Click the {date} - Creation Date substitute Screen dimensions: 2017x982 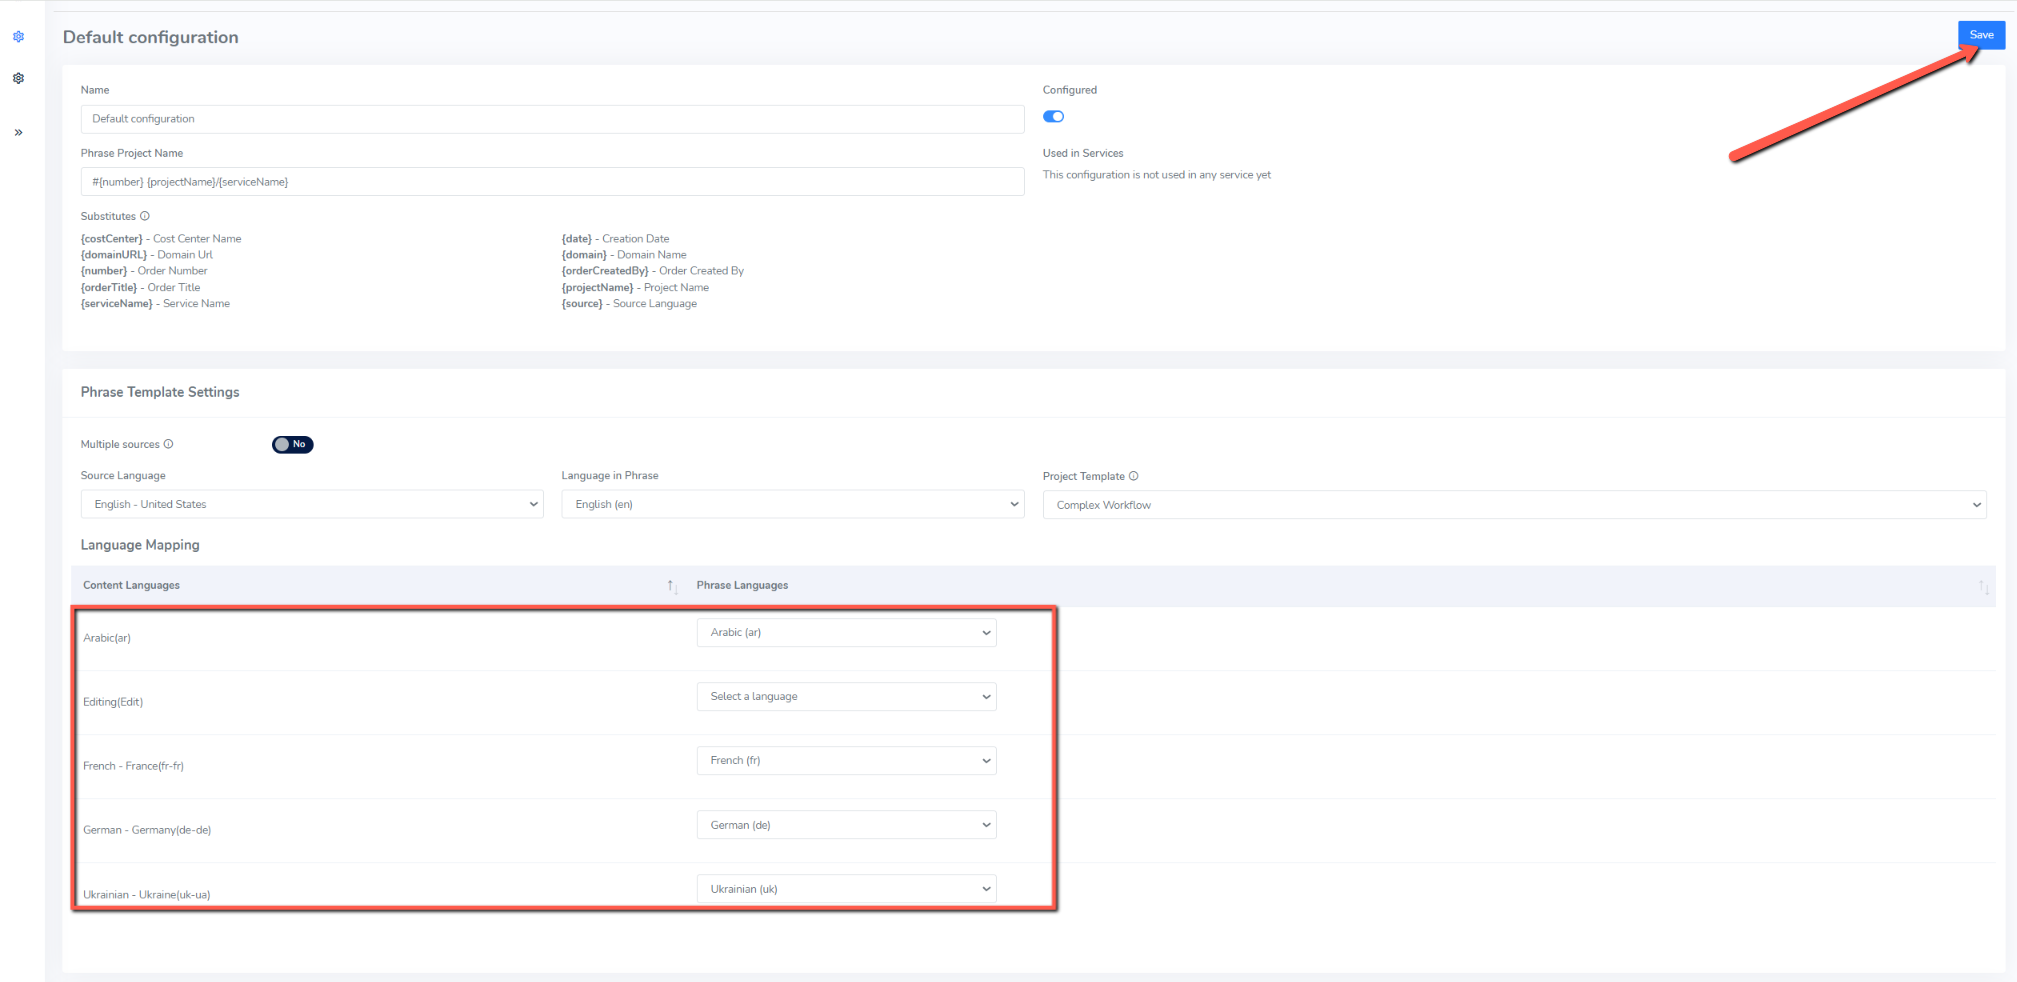(x=615, y=239)
